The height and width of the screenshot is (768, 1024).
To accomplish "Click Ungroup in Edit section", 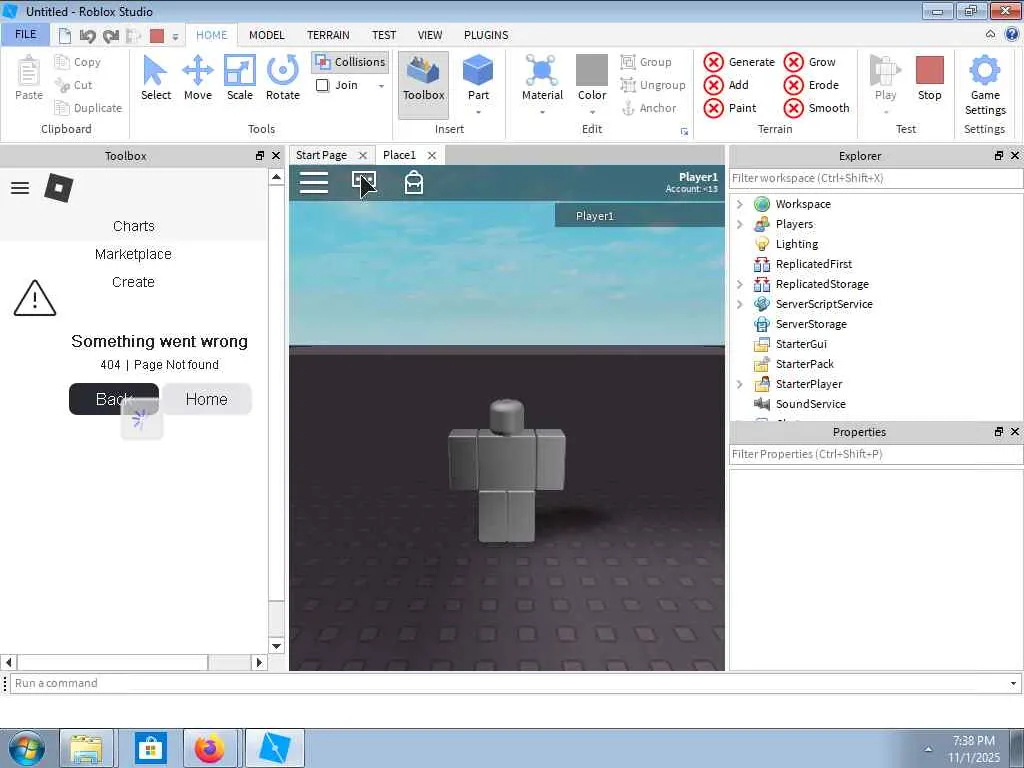I will [x=653, y=85].
